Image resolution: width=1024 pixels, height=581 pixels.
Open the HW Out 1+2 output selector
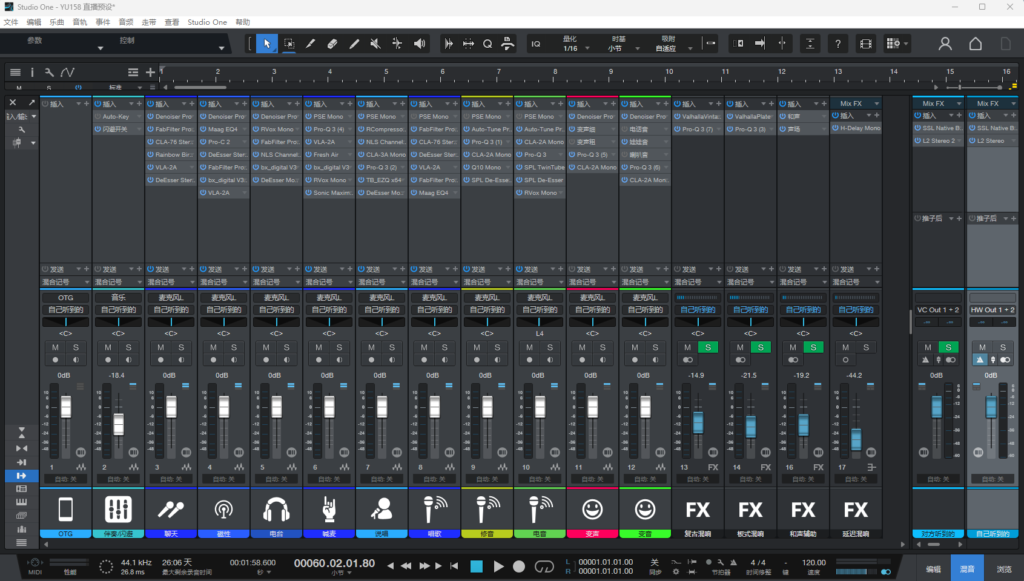(992, 310)
